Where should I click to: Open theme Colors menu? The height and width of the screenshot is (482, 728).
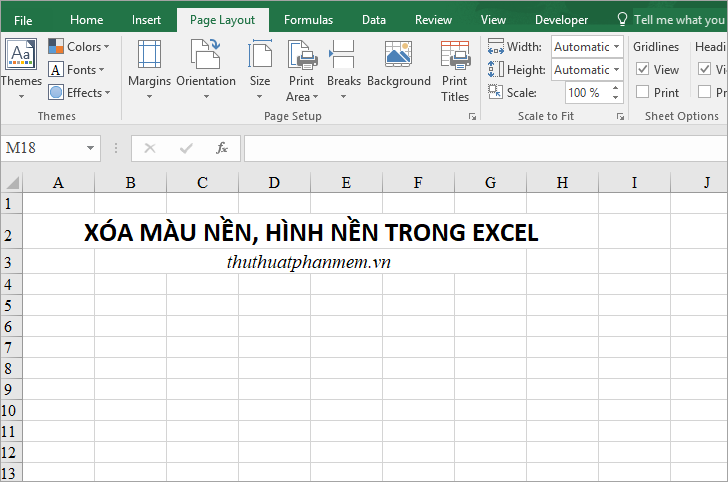click(79, 46)
